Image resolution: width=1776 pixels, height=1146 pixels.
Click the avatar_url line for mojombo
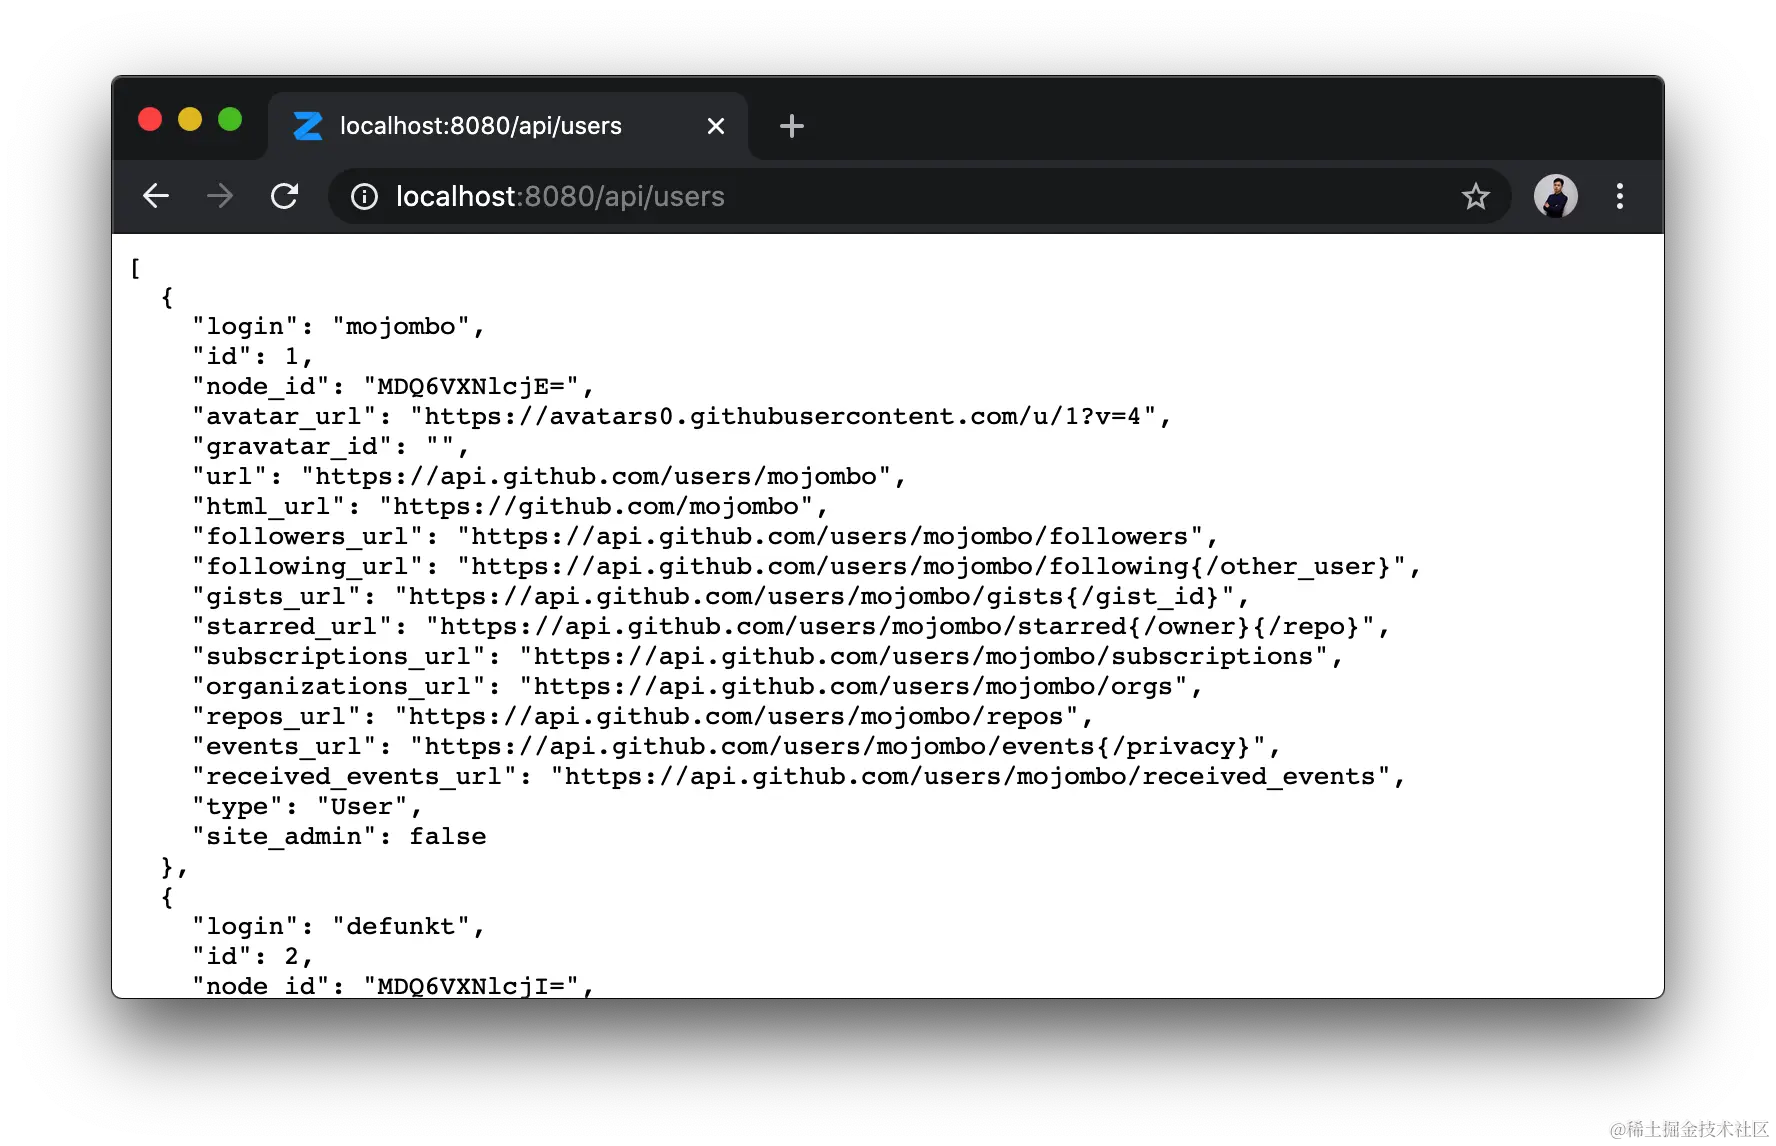682,417
